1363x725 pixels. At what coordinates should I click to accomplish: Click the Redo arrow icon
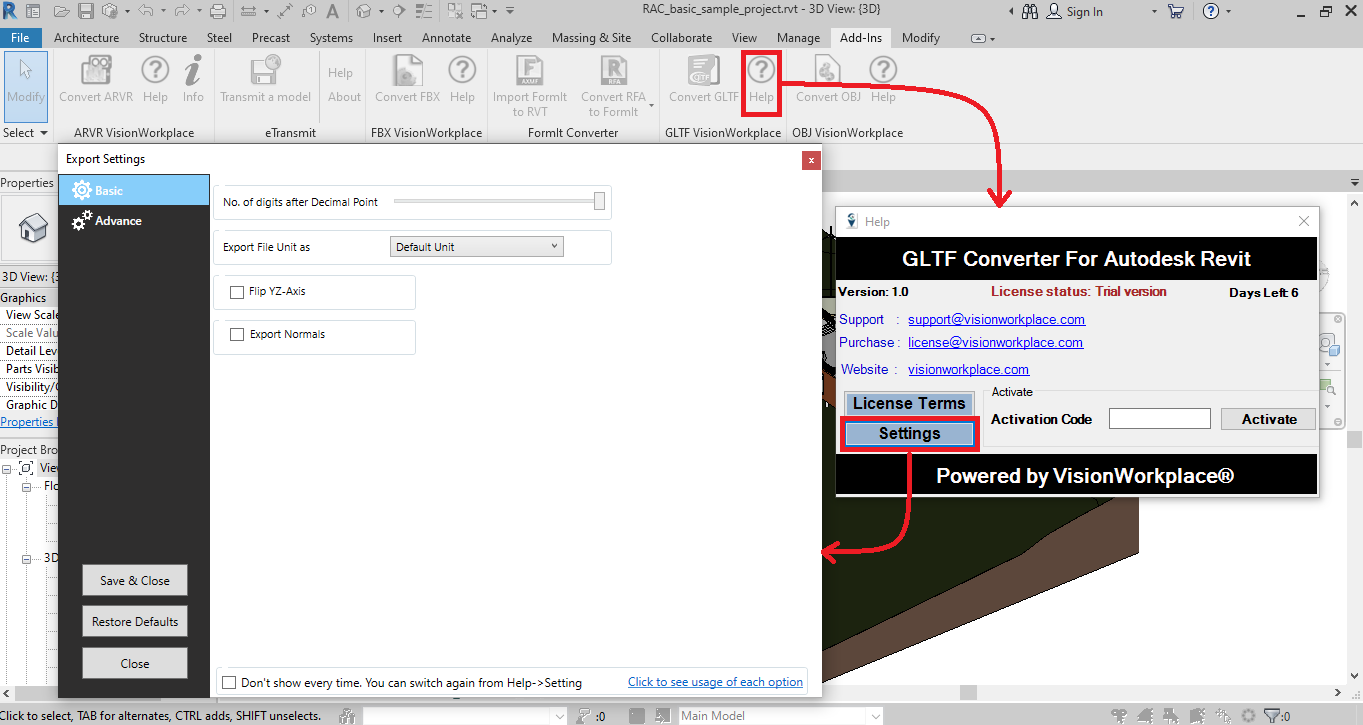(181, 12)
